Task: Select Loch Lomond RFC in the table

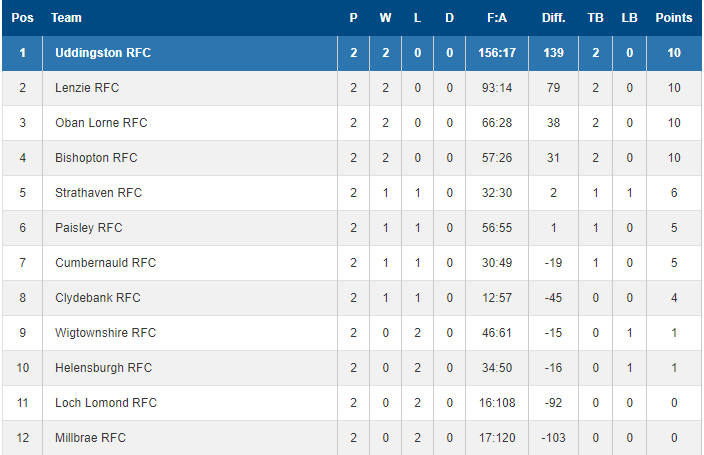Action: pos(106,403)
